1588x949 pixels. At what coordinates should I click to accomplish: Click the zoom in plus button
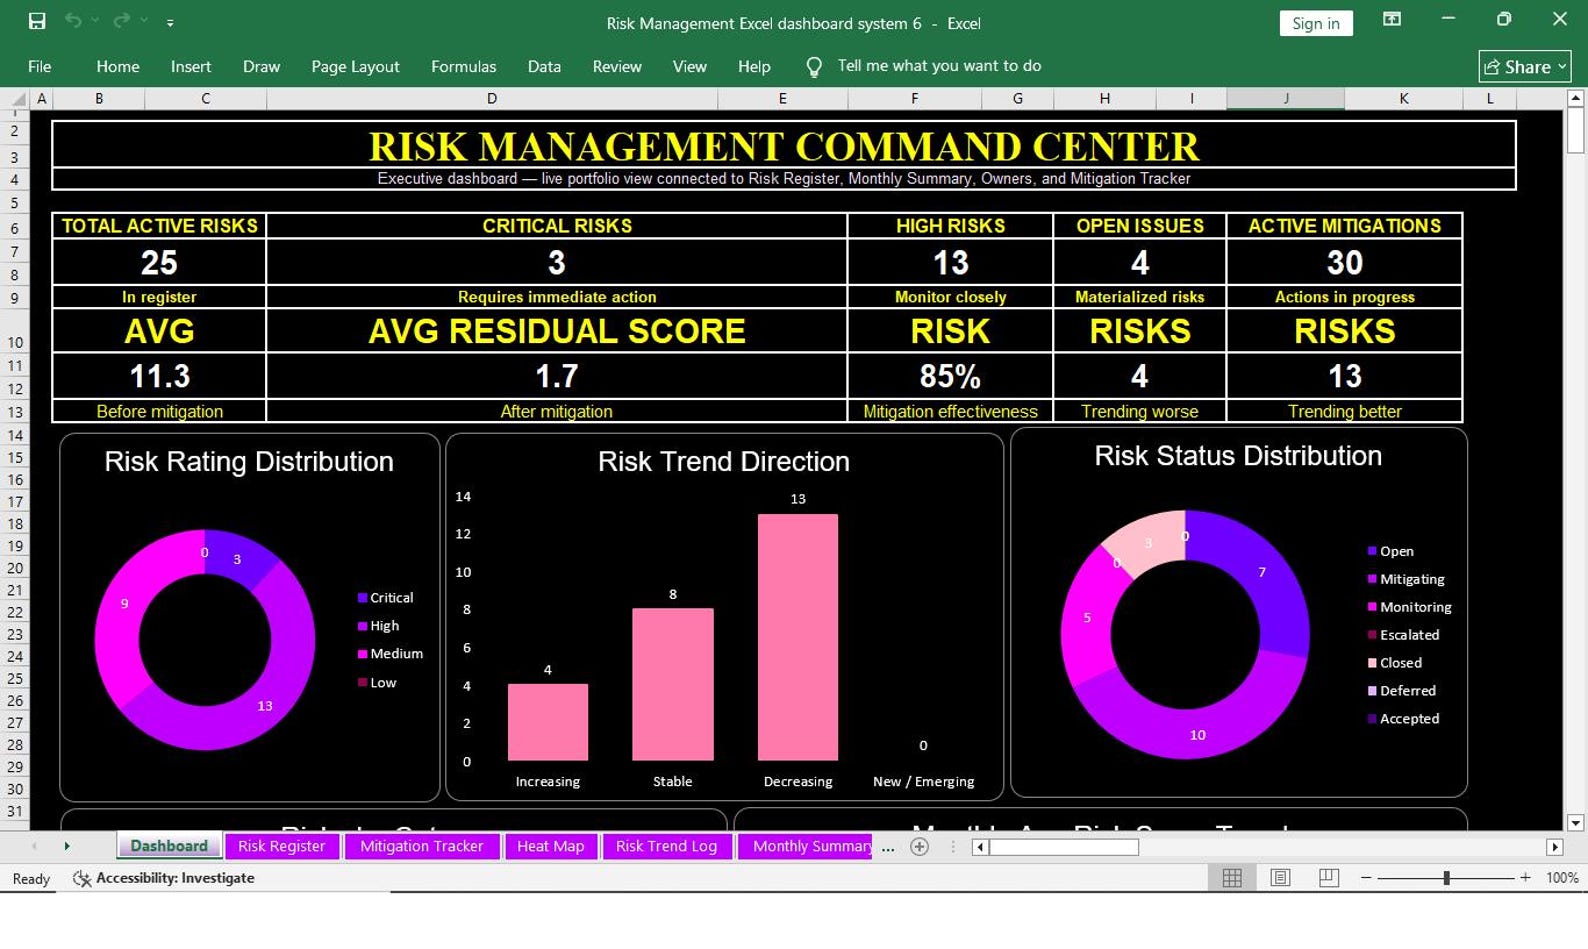[1525, 878]
